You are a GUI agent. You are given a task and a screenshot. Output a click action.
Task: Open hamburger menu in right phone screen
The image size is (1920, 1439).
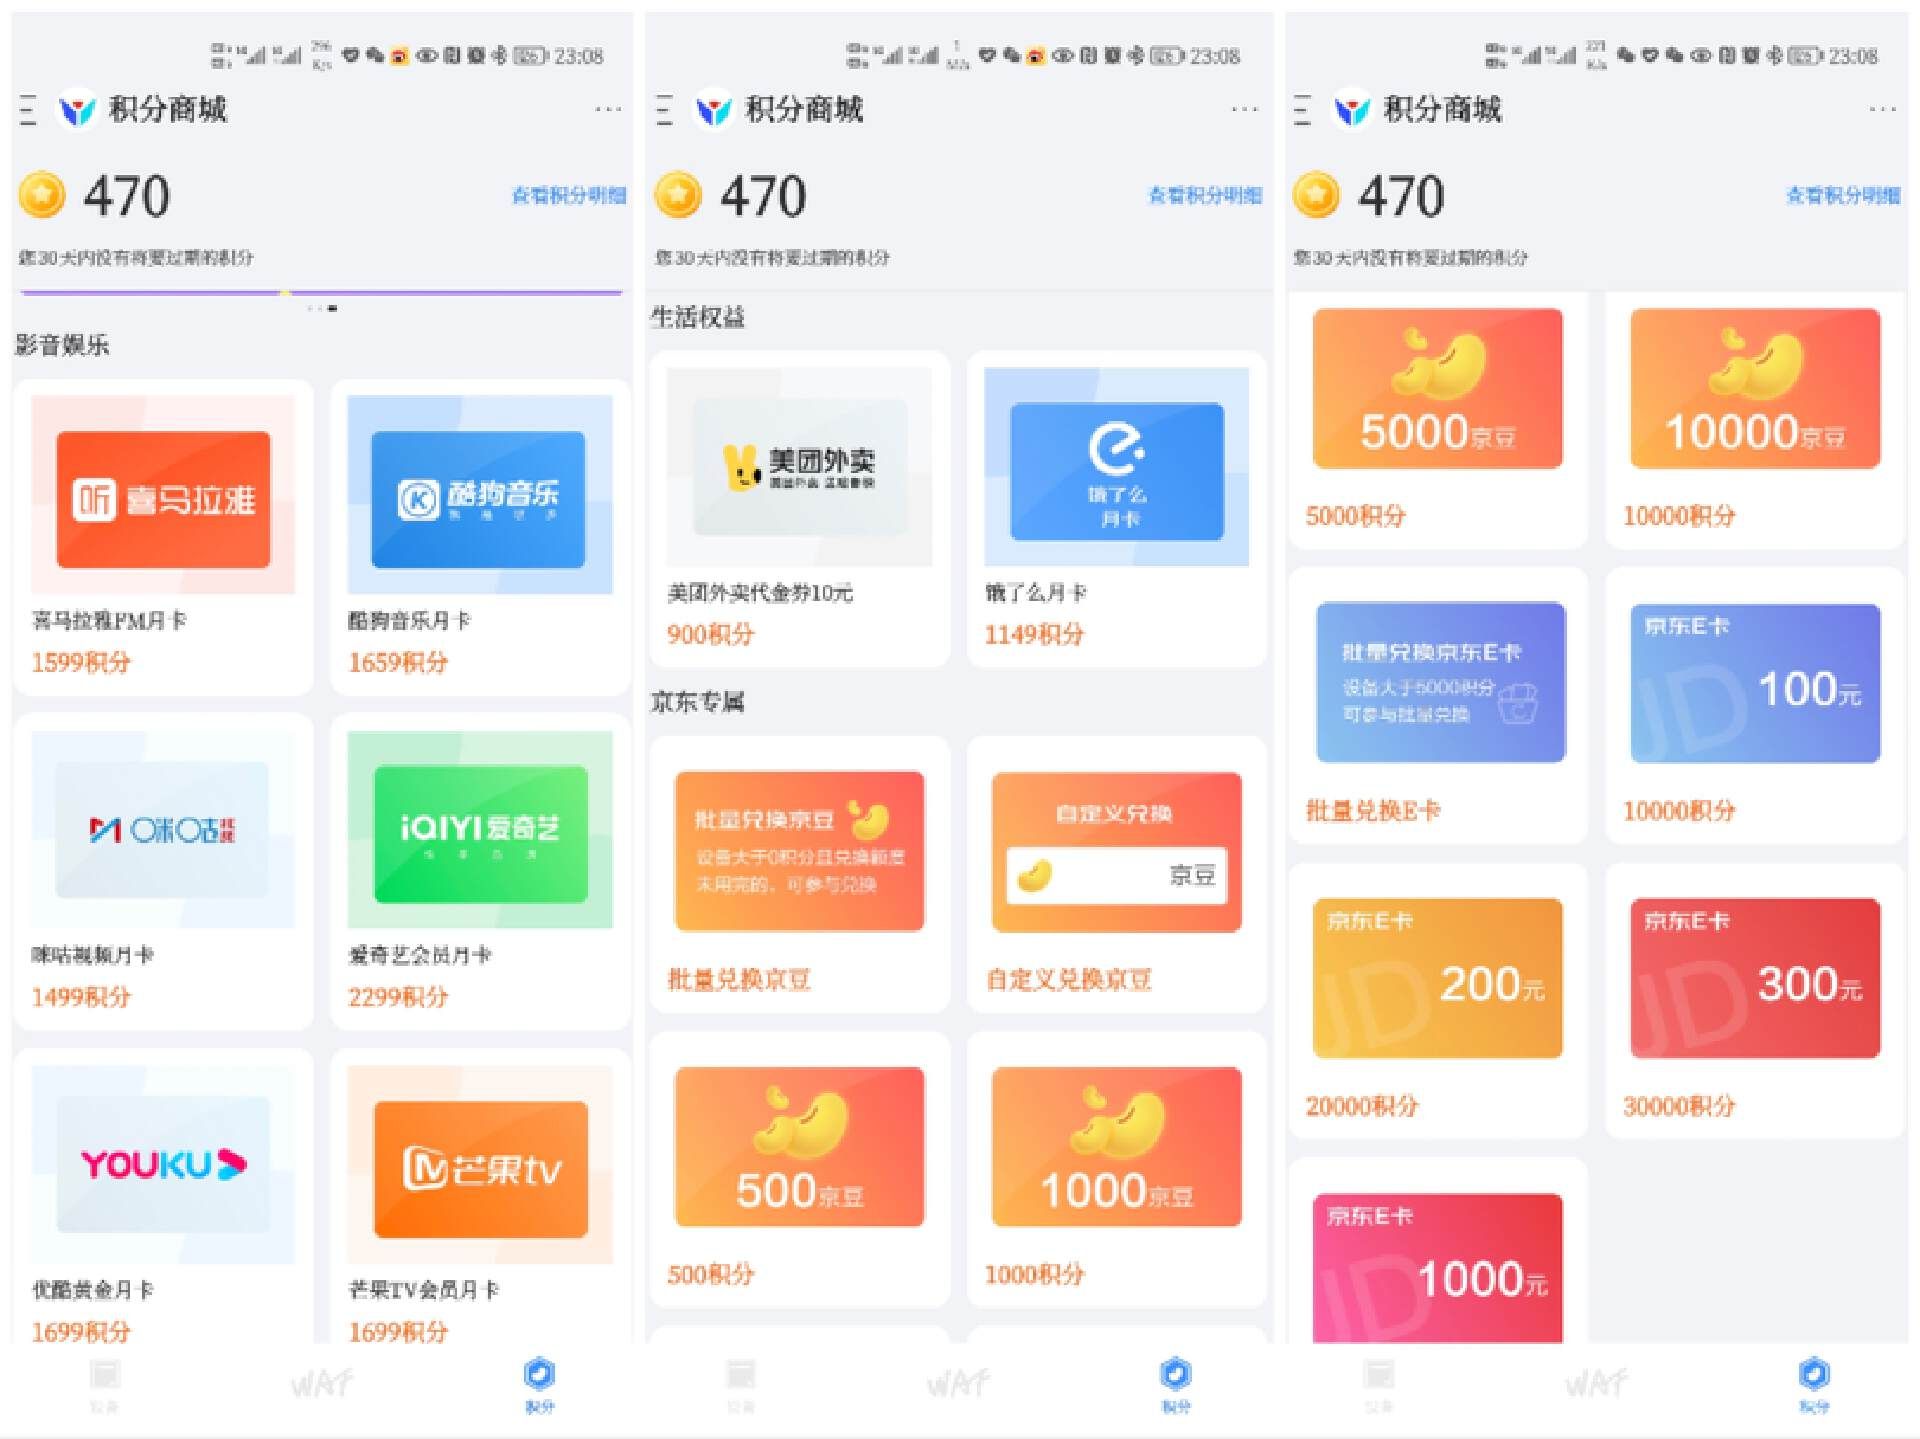coord(1302,110)
